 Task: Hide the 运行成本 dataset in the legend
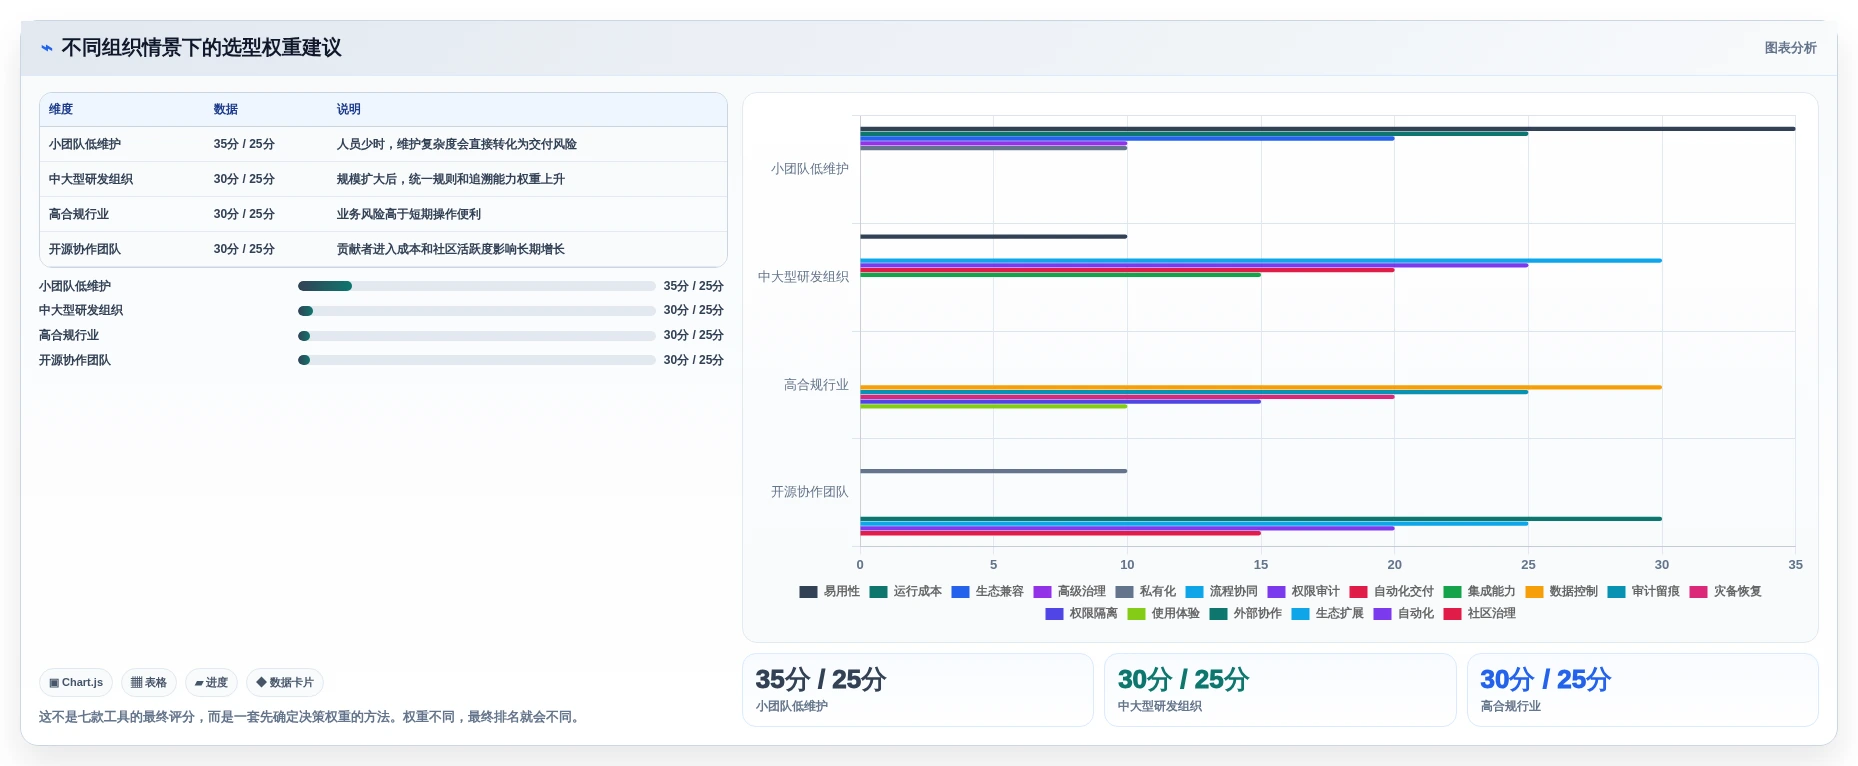906,591
